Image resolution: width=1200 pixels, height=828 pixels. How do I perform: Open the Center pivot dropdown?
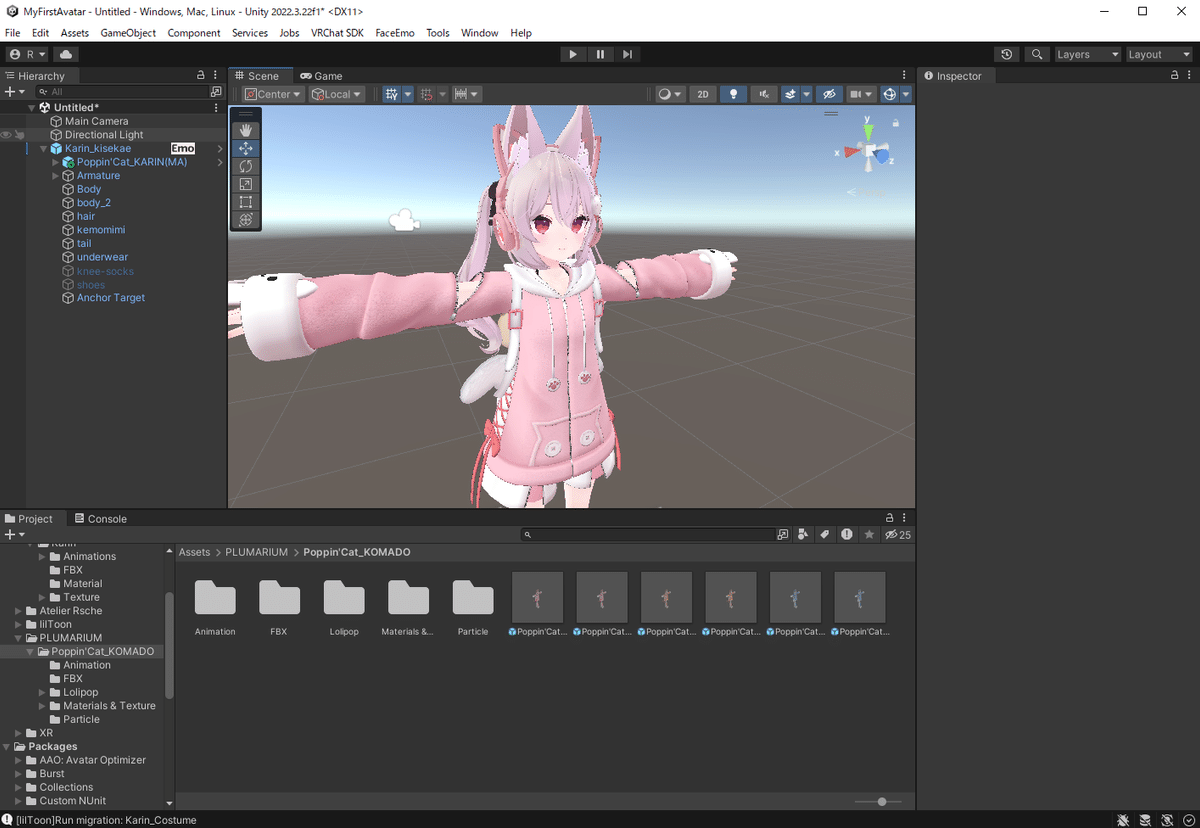[274, 94]
